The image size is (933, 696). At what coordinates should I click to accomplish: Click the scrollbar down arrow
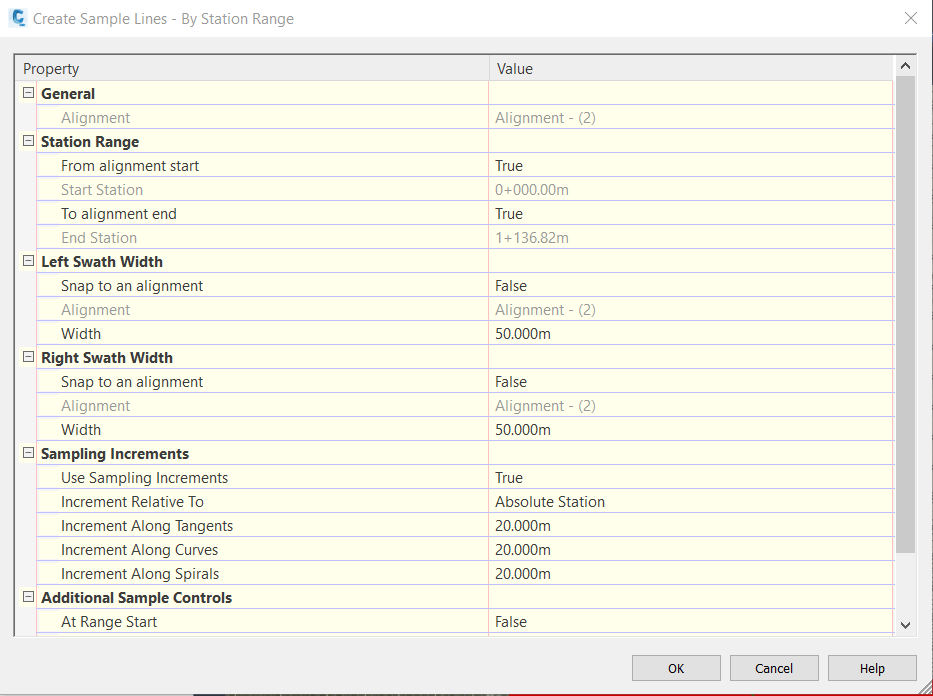click(905, 625)
